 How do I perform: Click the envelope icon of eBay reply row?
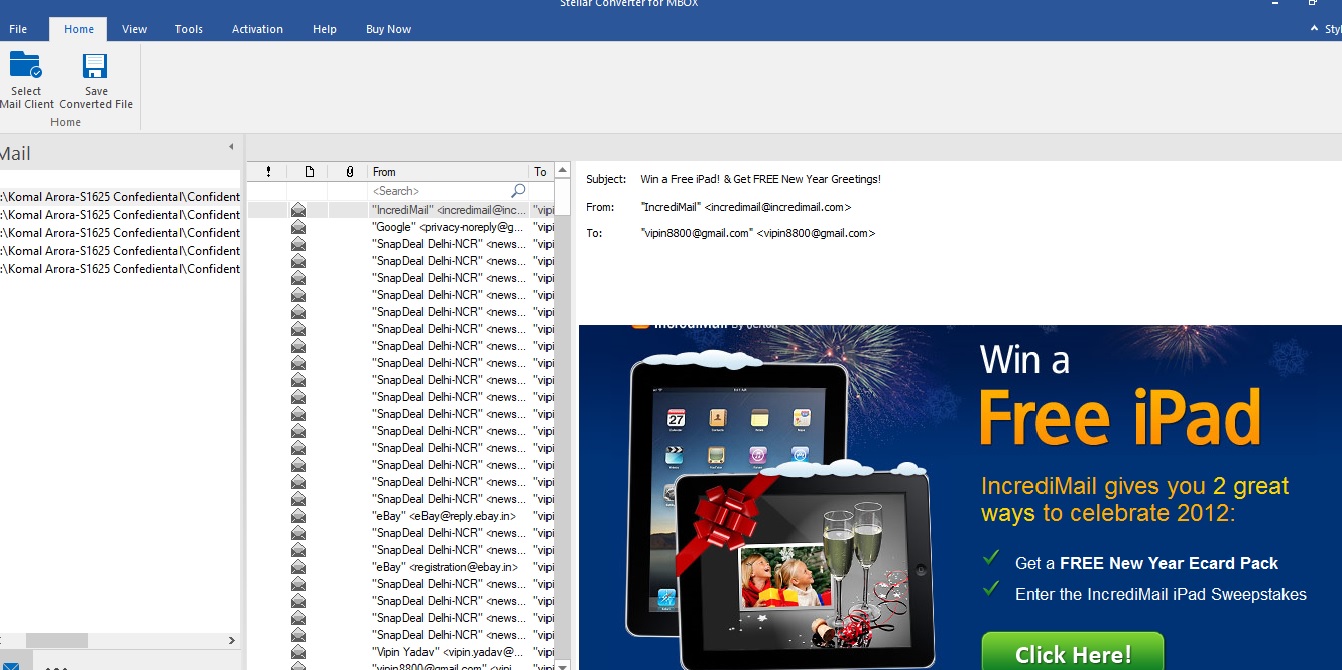(x=298, y=516)
